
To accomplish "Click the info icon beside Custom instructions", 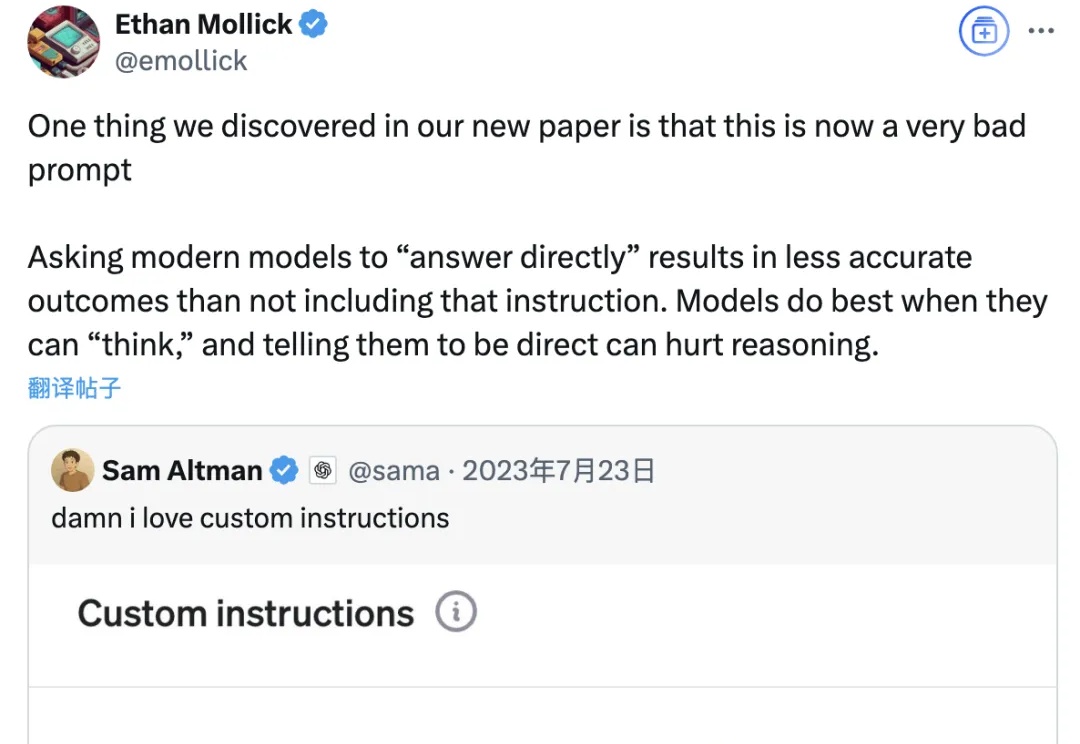I will pos(455,612).
